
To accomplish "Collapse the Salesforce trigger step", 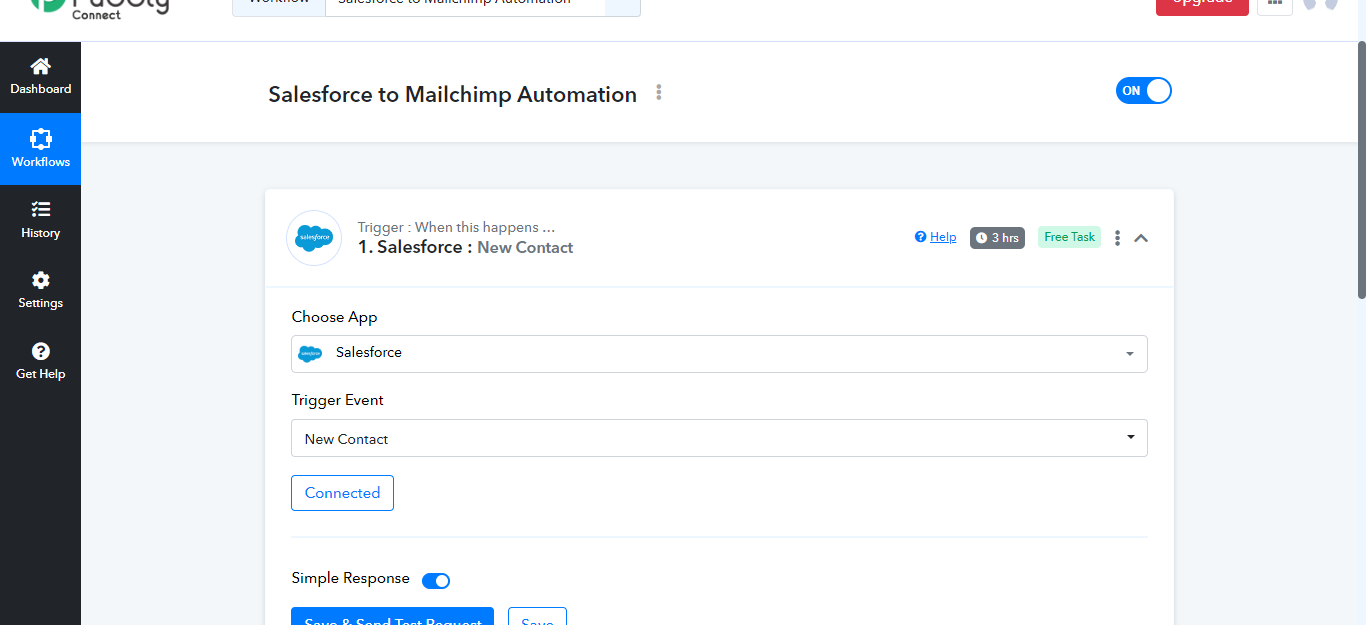I will [x=1141, y=238].
